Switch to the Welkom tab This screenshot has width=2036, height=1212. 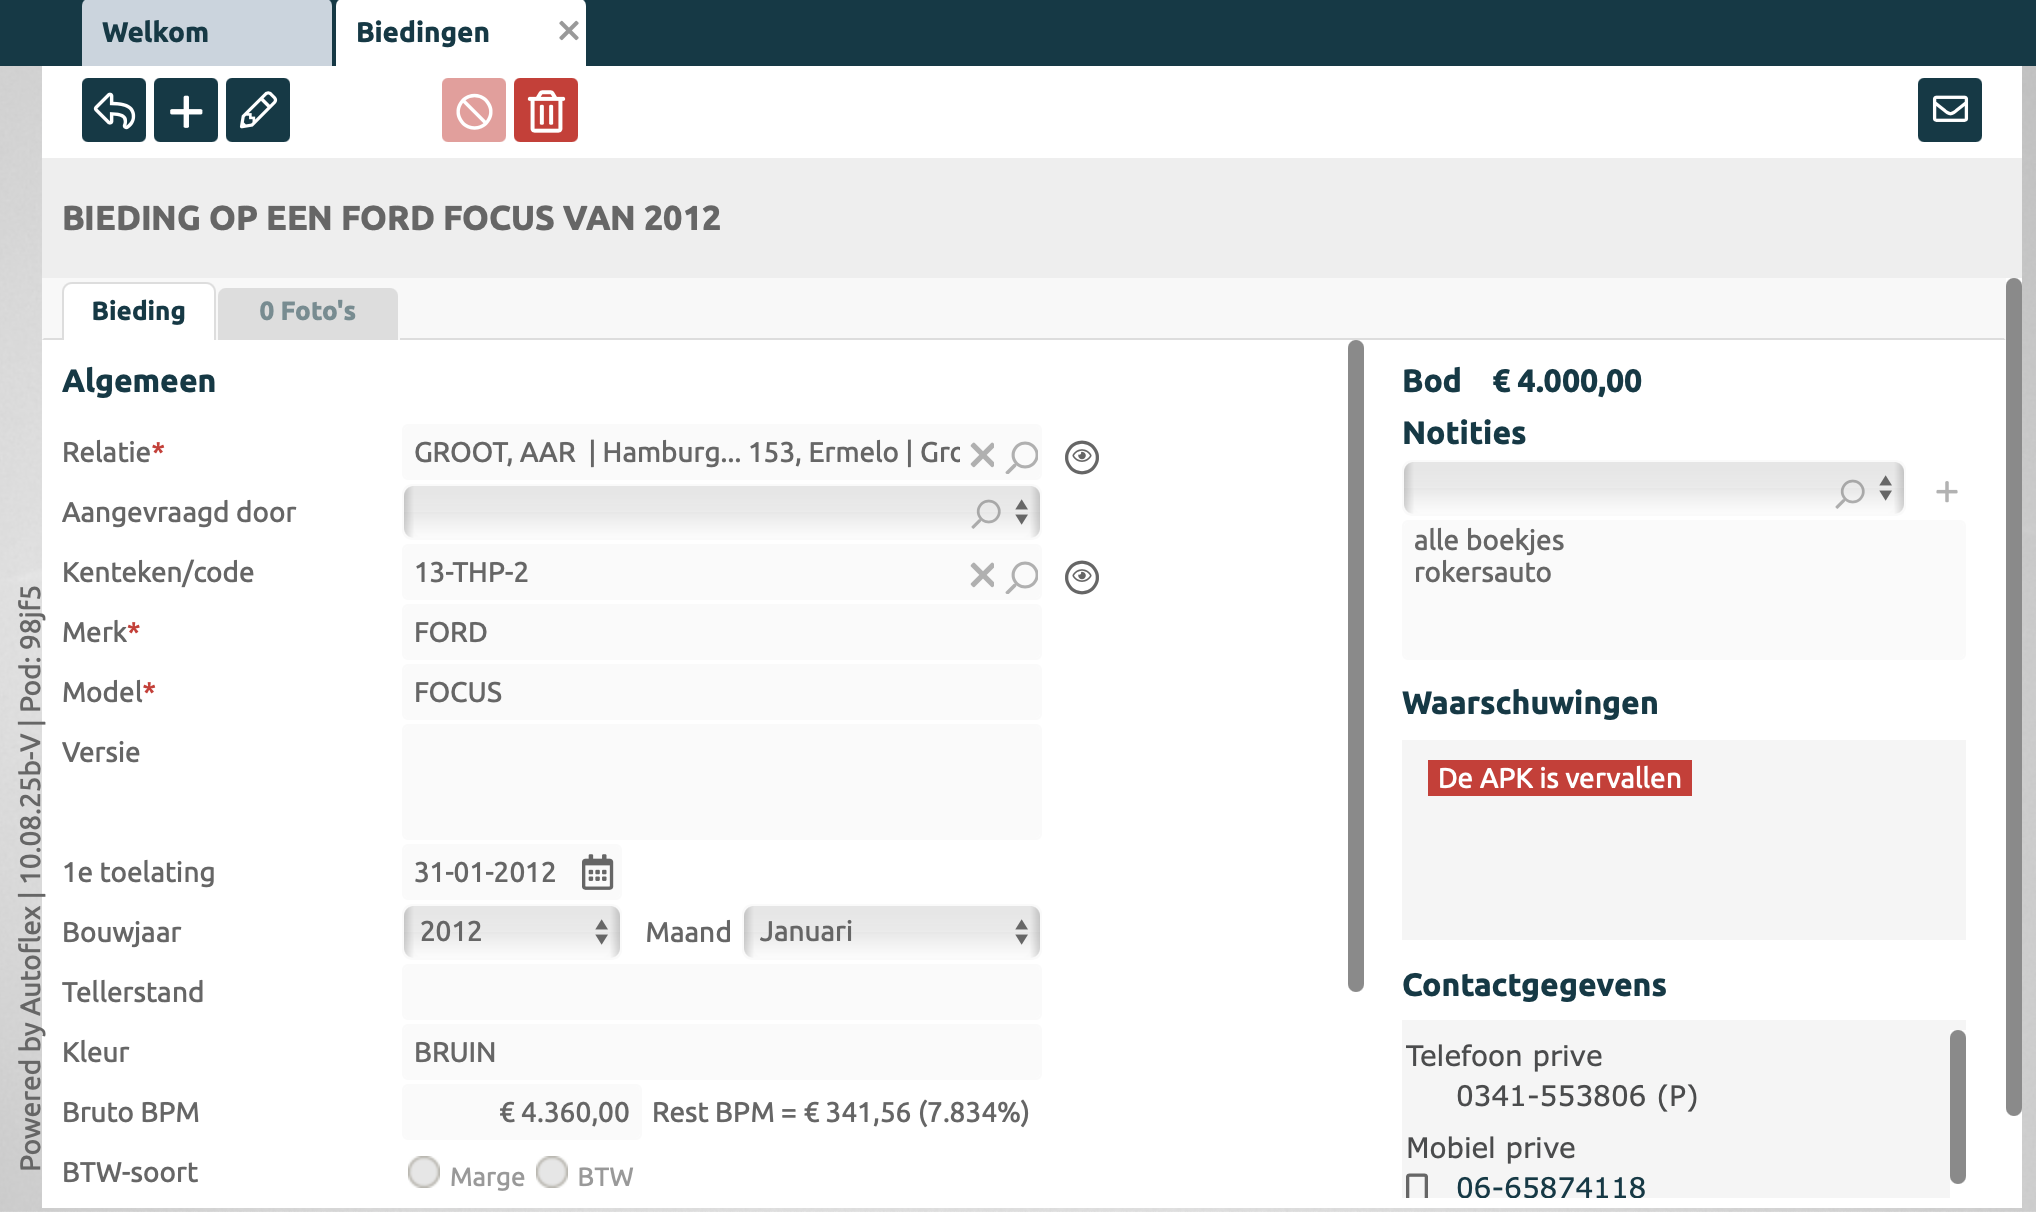(156, 33)
